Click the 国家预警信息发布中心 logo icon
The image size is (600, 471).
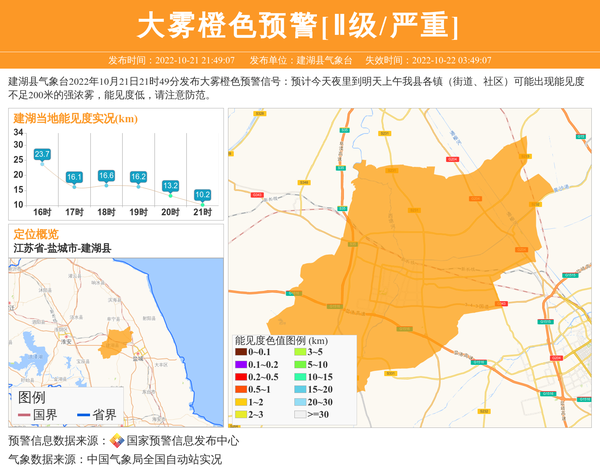pyautogui.click(x=116, y=441)
